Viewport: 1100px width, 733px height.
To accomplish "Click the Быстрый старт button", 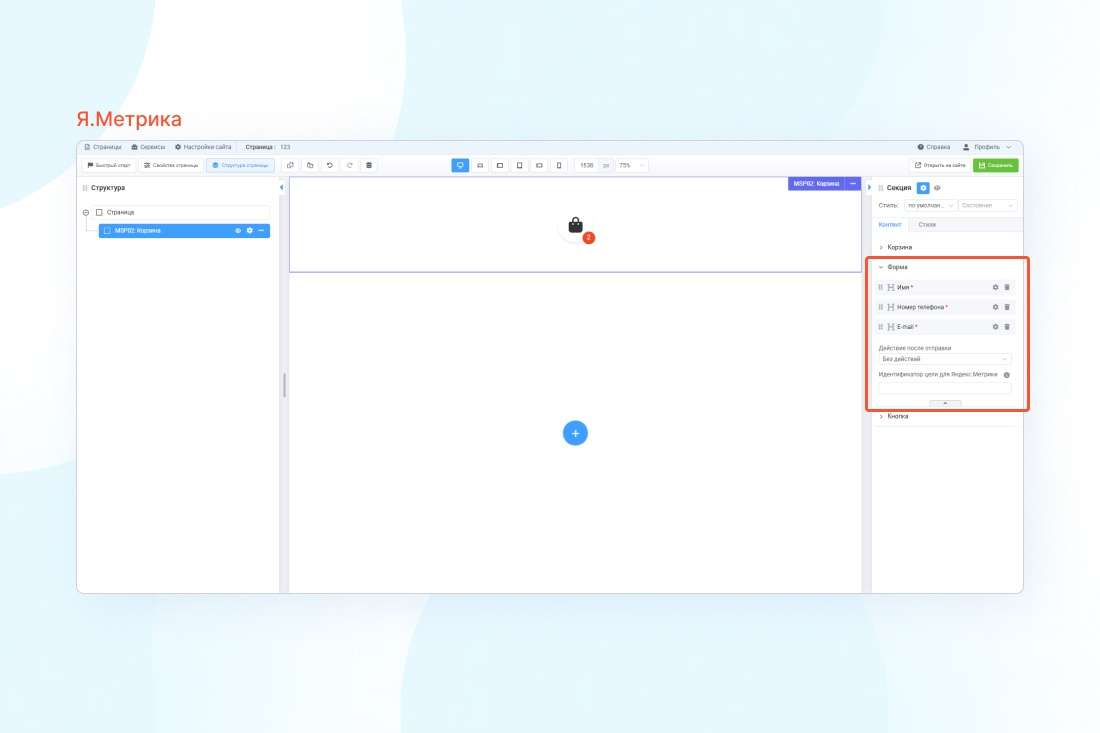I will click(109, 166).
